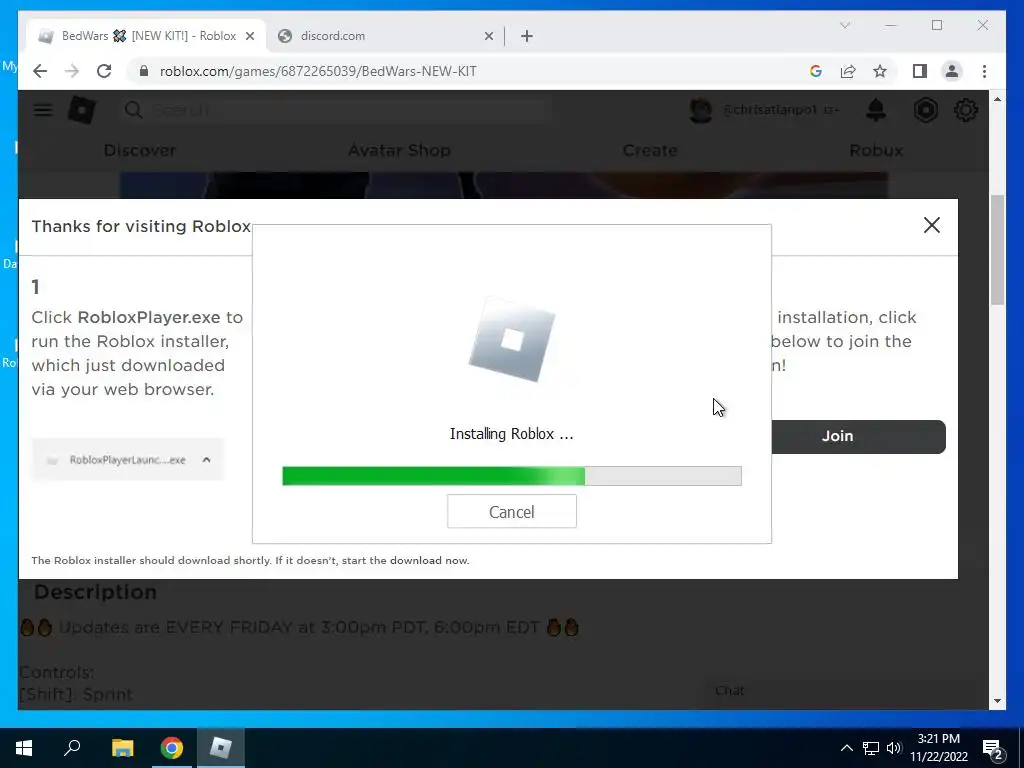Click the Roblox search field
Image resolution: width=1024 pixels, height=768 pixels.
click(336, 110)
